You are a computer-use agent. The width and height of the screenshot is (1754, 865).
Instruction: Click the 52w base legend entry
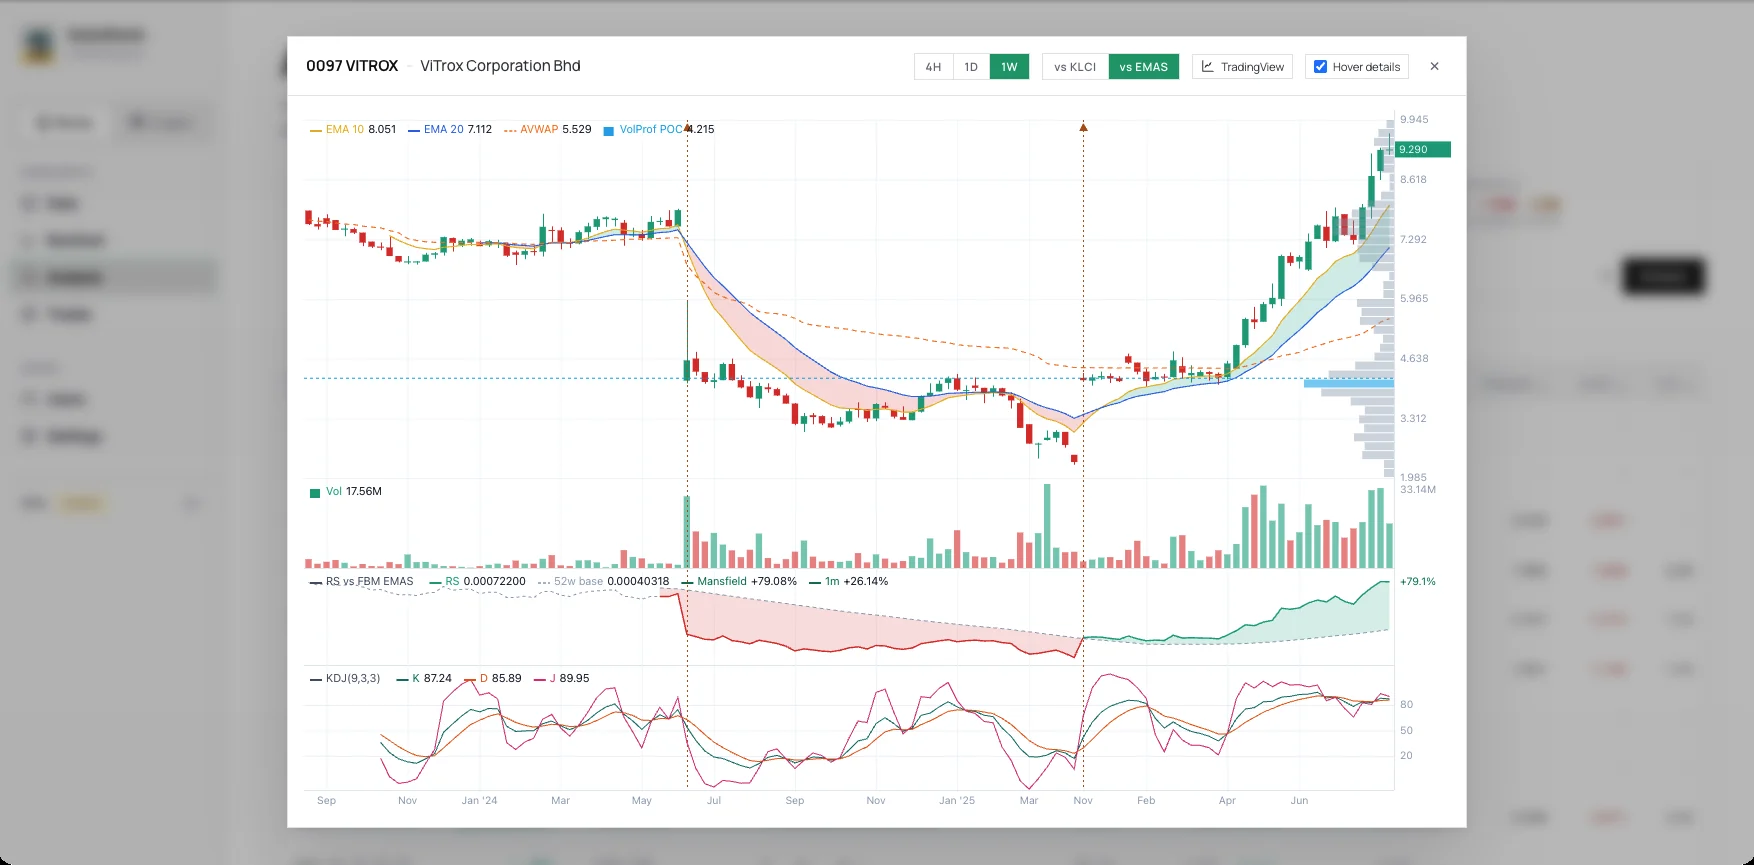tap(604, 581)
